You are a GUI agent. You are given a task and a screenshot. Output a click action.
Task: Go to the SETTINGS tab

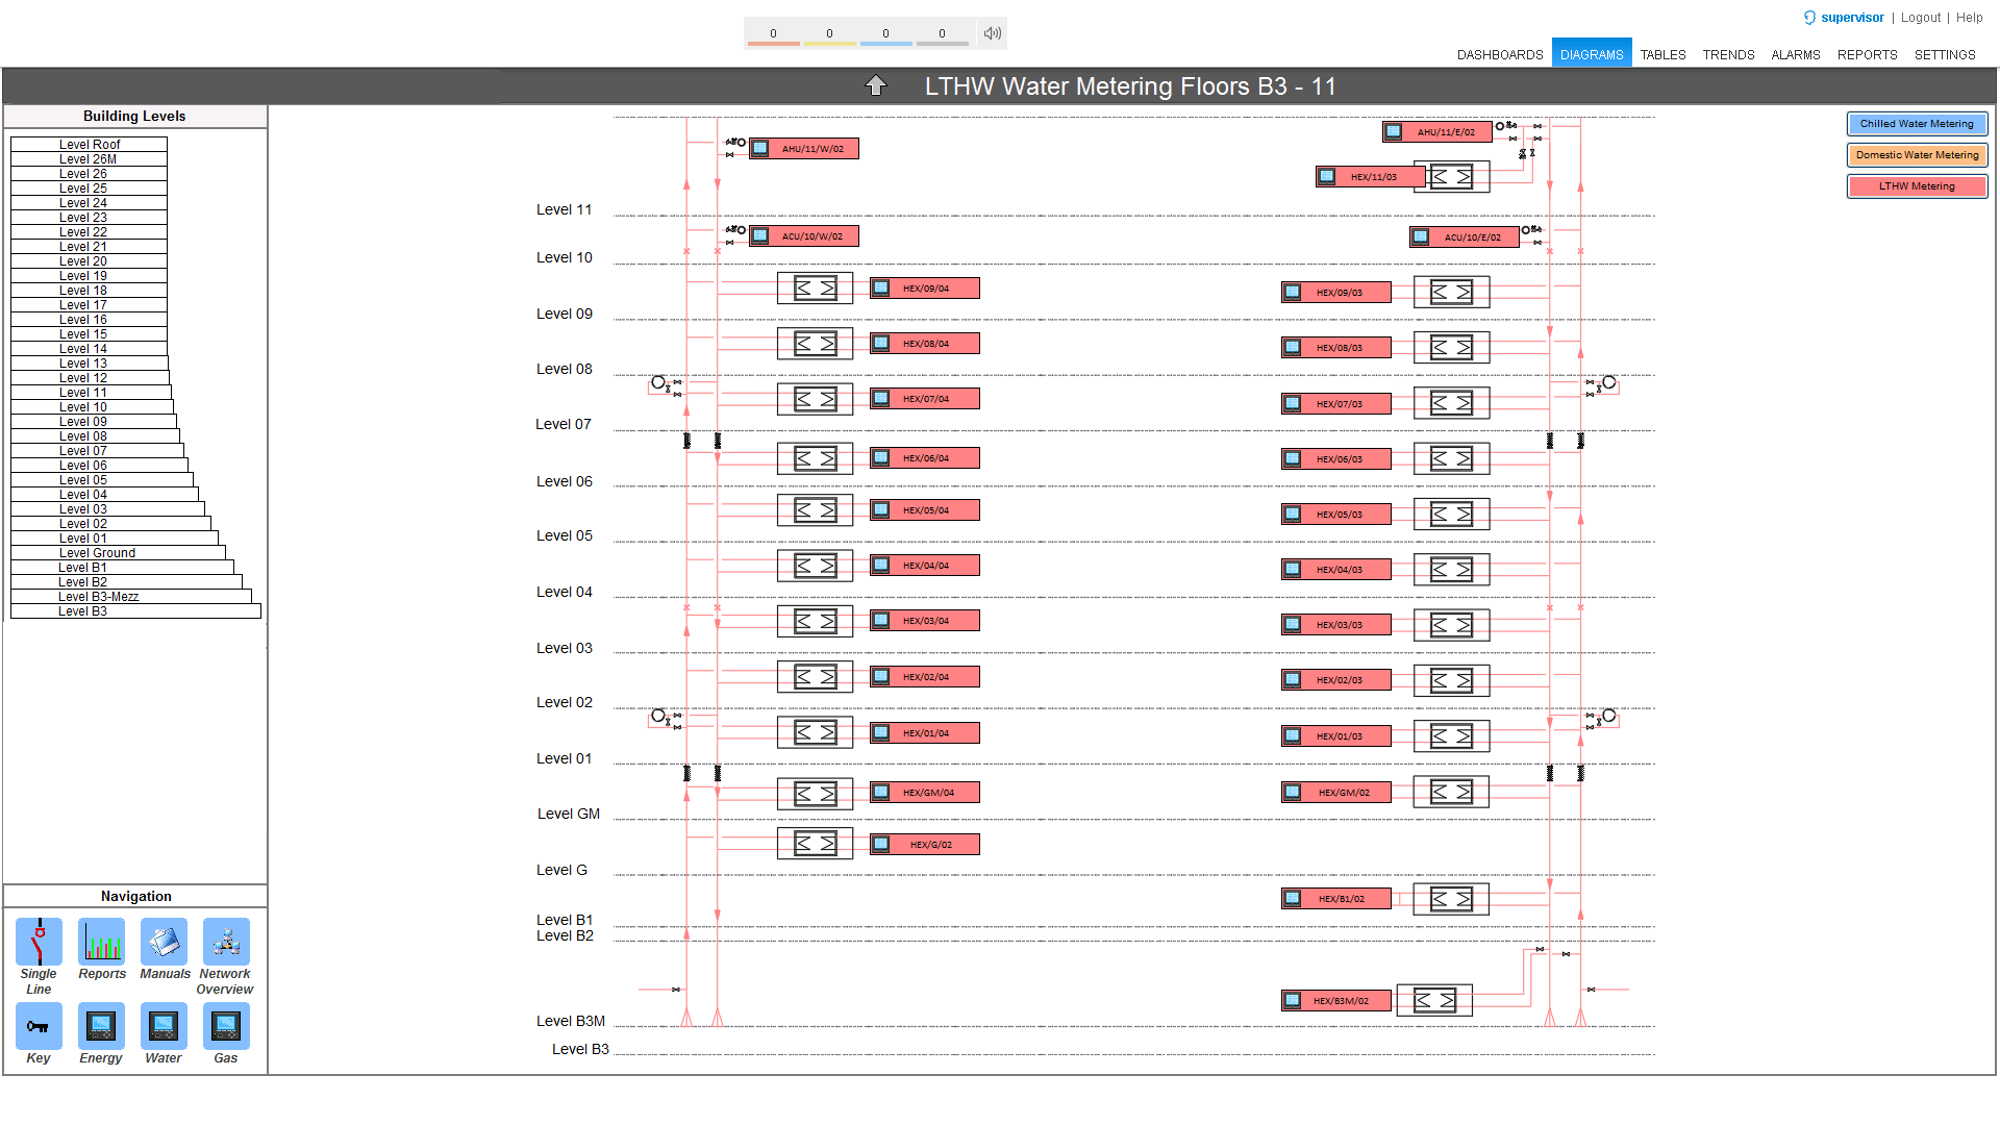1944,55
